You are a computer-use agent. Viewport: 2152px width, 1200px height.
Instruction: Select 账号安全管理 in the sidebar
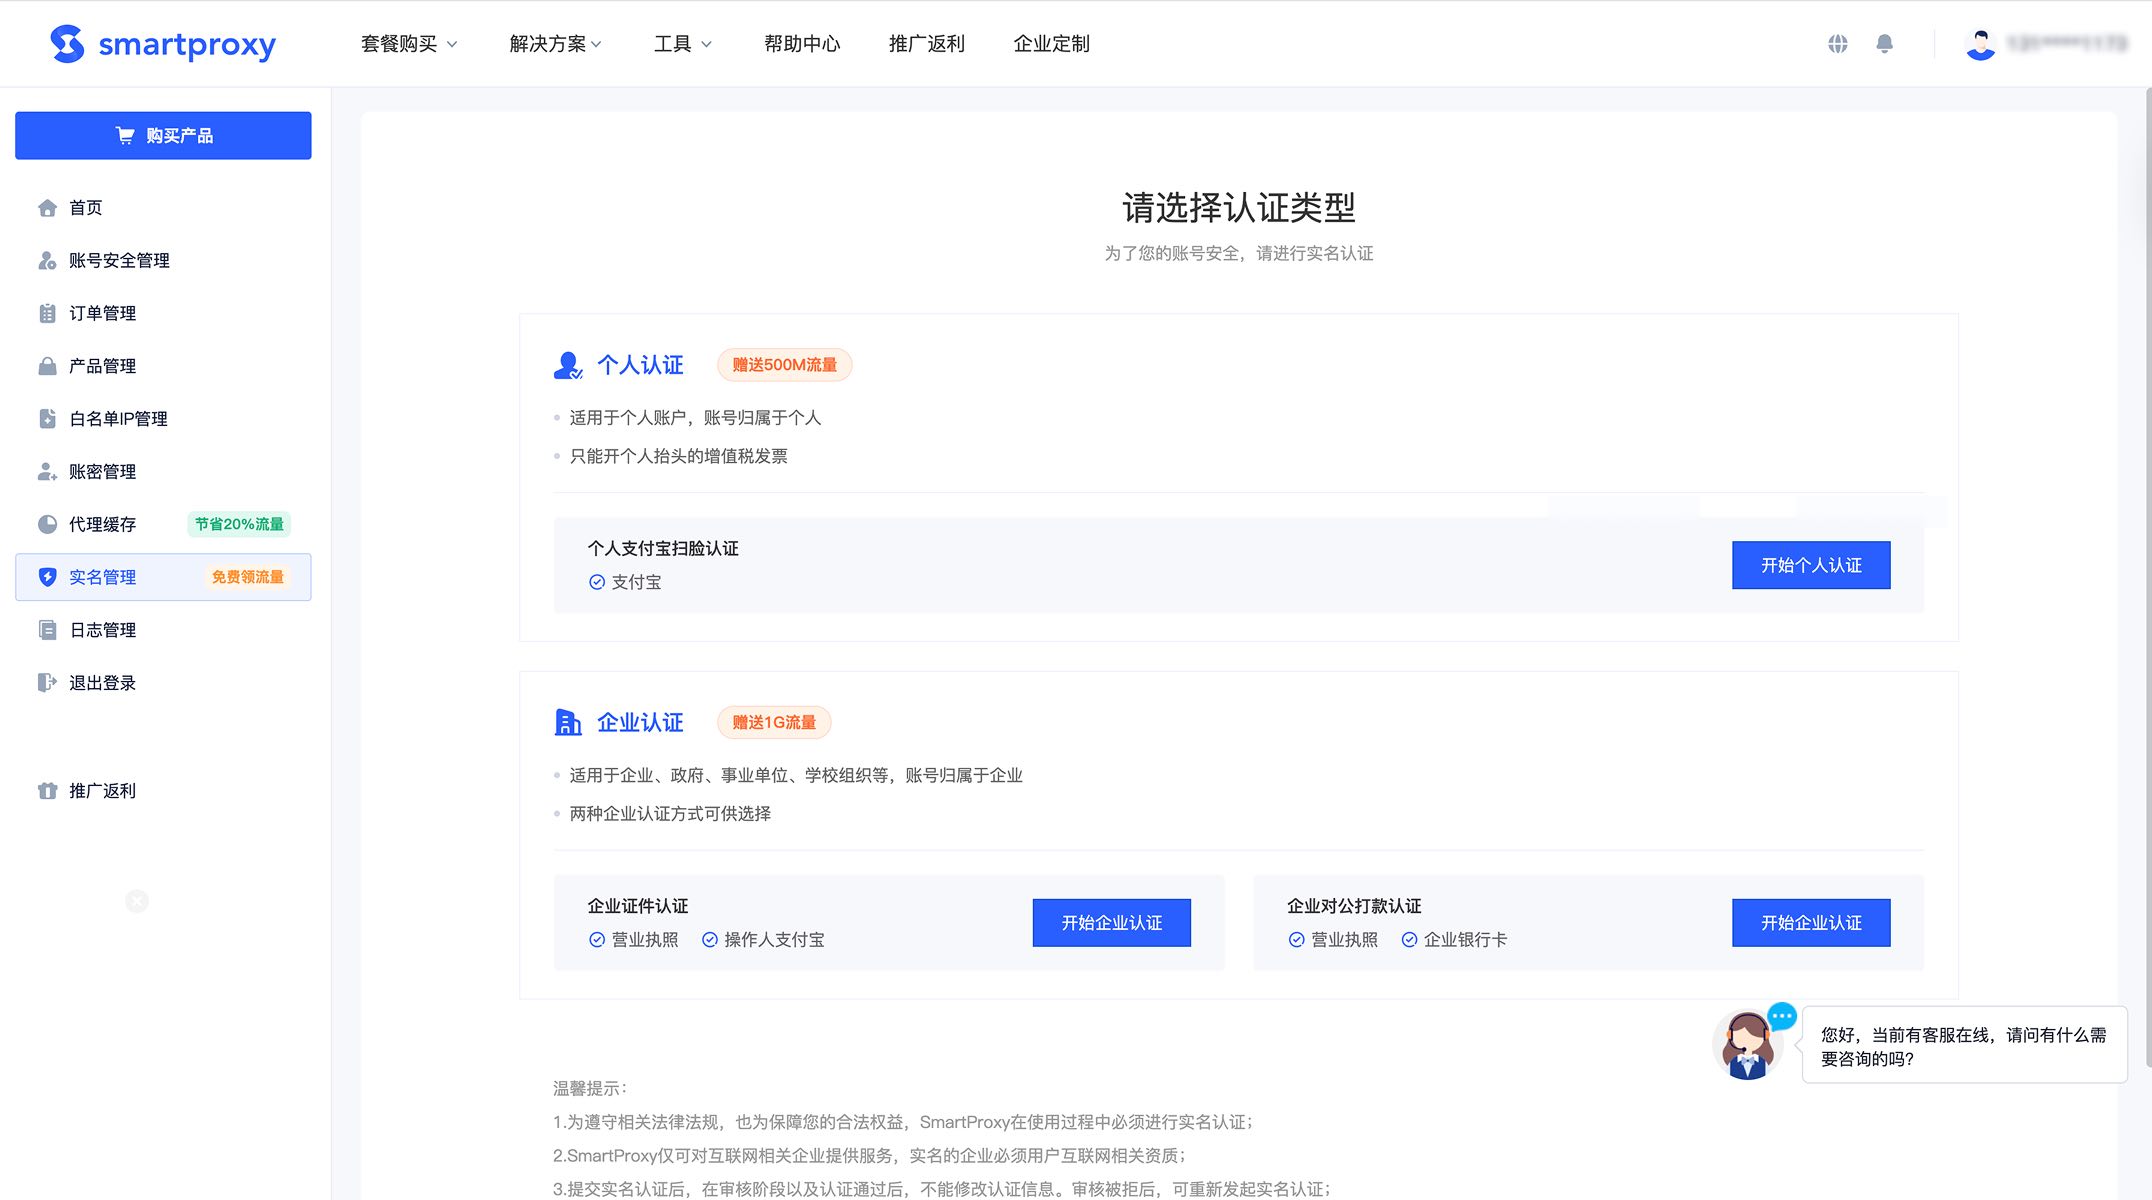click(119, 260)
